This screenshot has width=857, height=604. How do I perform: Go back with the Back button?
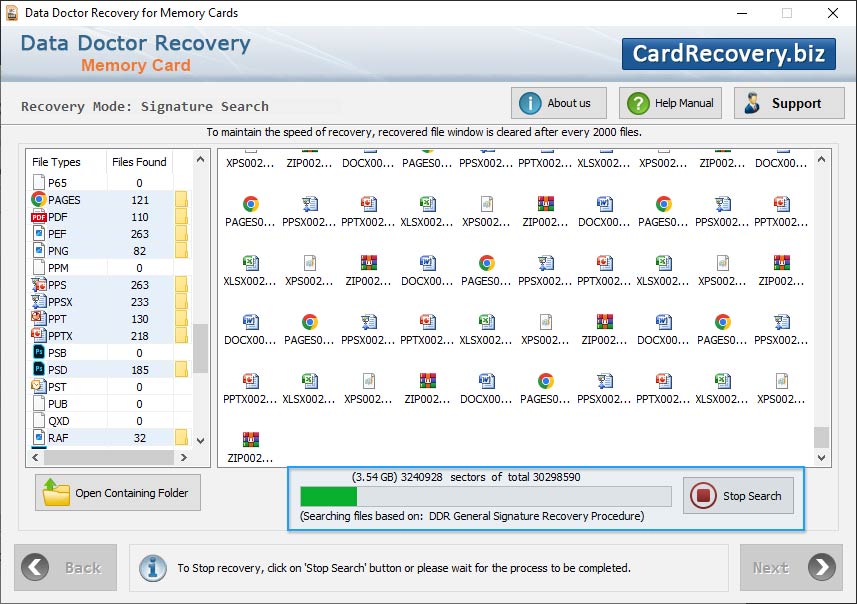tap(66, 567)
